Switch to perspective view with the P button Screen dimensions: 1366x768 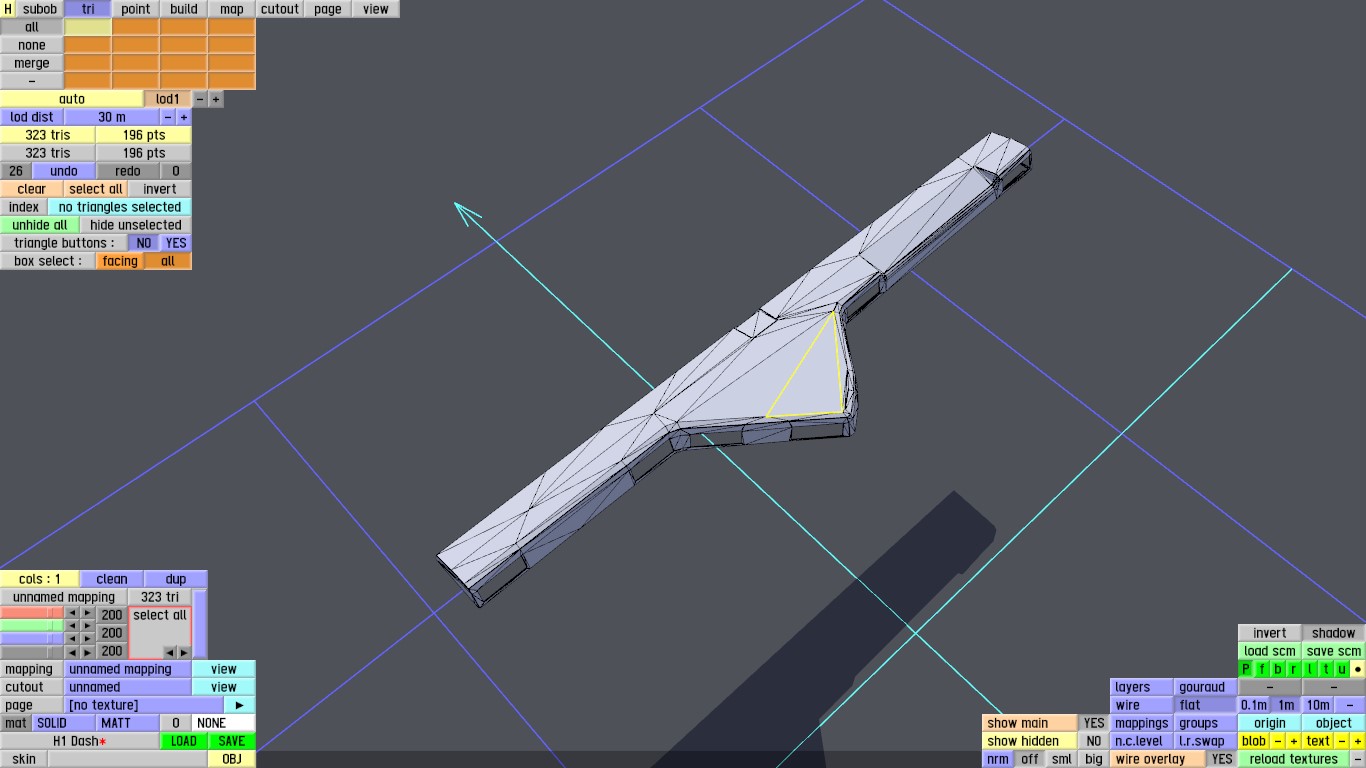[x=1246, y=669]
